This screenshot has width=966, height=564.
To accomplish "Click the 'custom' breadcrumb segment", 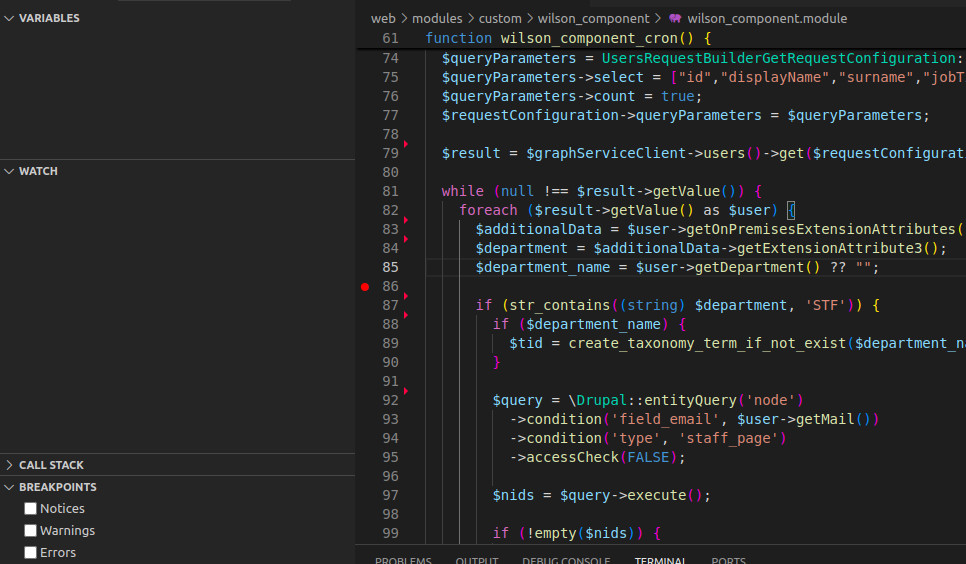I will (x=500, y=18).
